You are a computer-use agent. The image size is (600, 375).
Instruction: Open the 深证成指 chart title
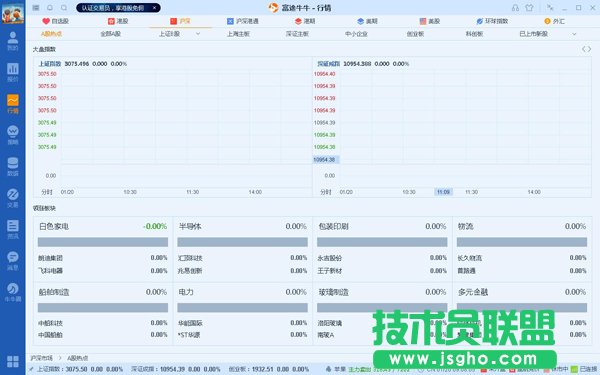[x=328, y=64]
